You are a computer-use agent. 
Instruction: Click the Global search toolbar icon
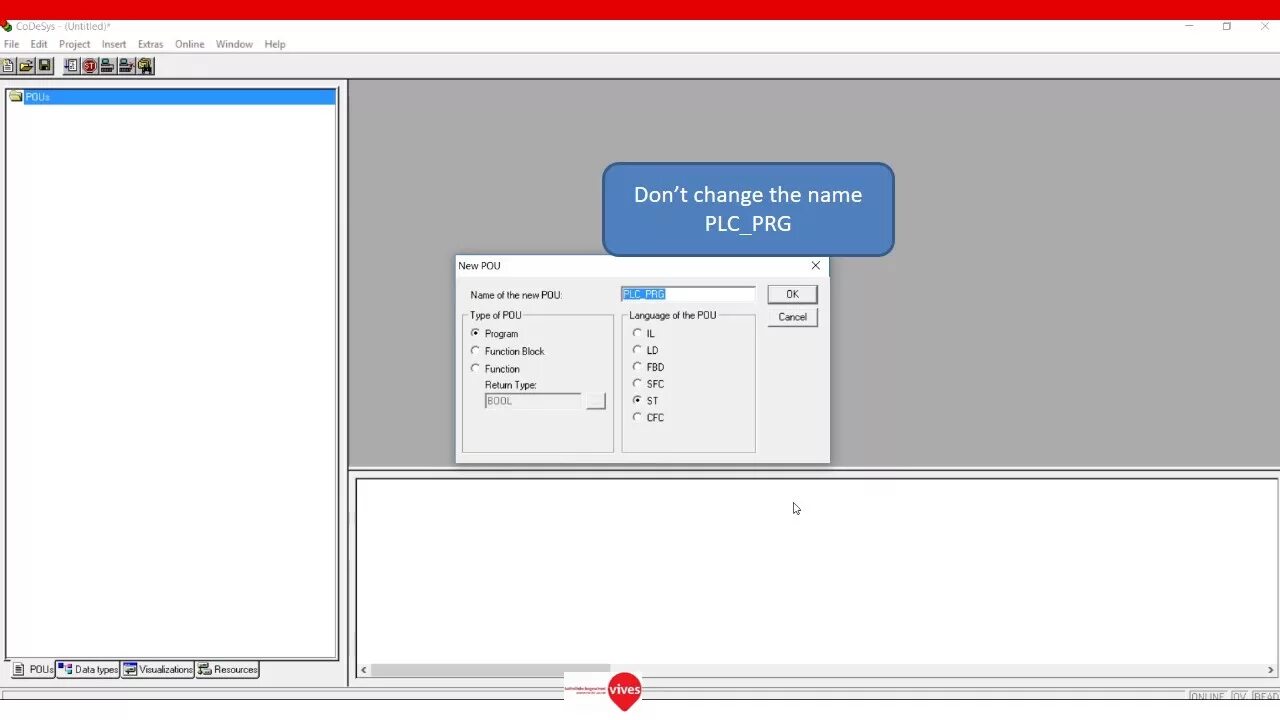[145, 66]
